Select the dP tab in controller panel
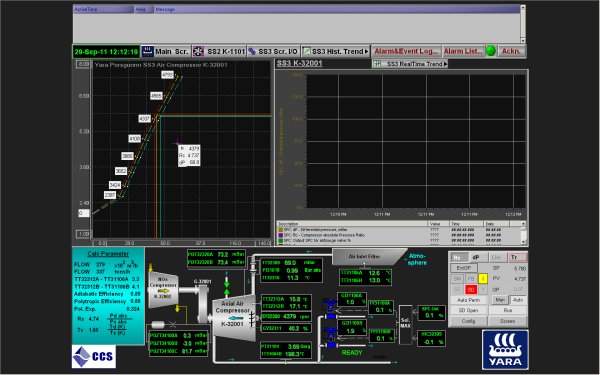 (x=476, y=257)
